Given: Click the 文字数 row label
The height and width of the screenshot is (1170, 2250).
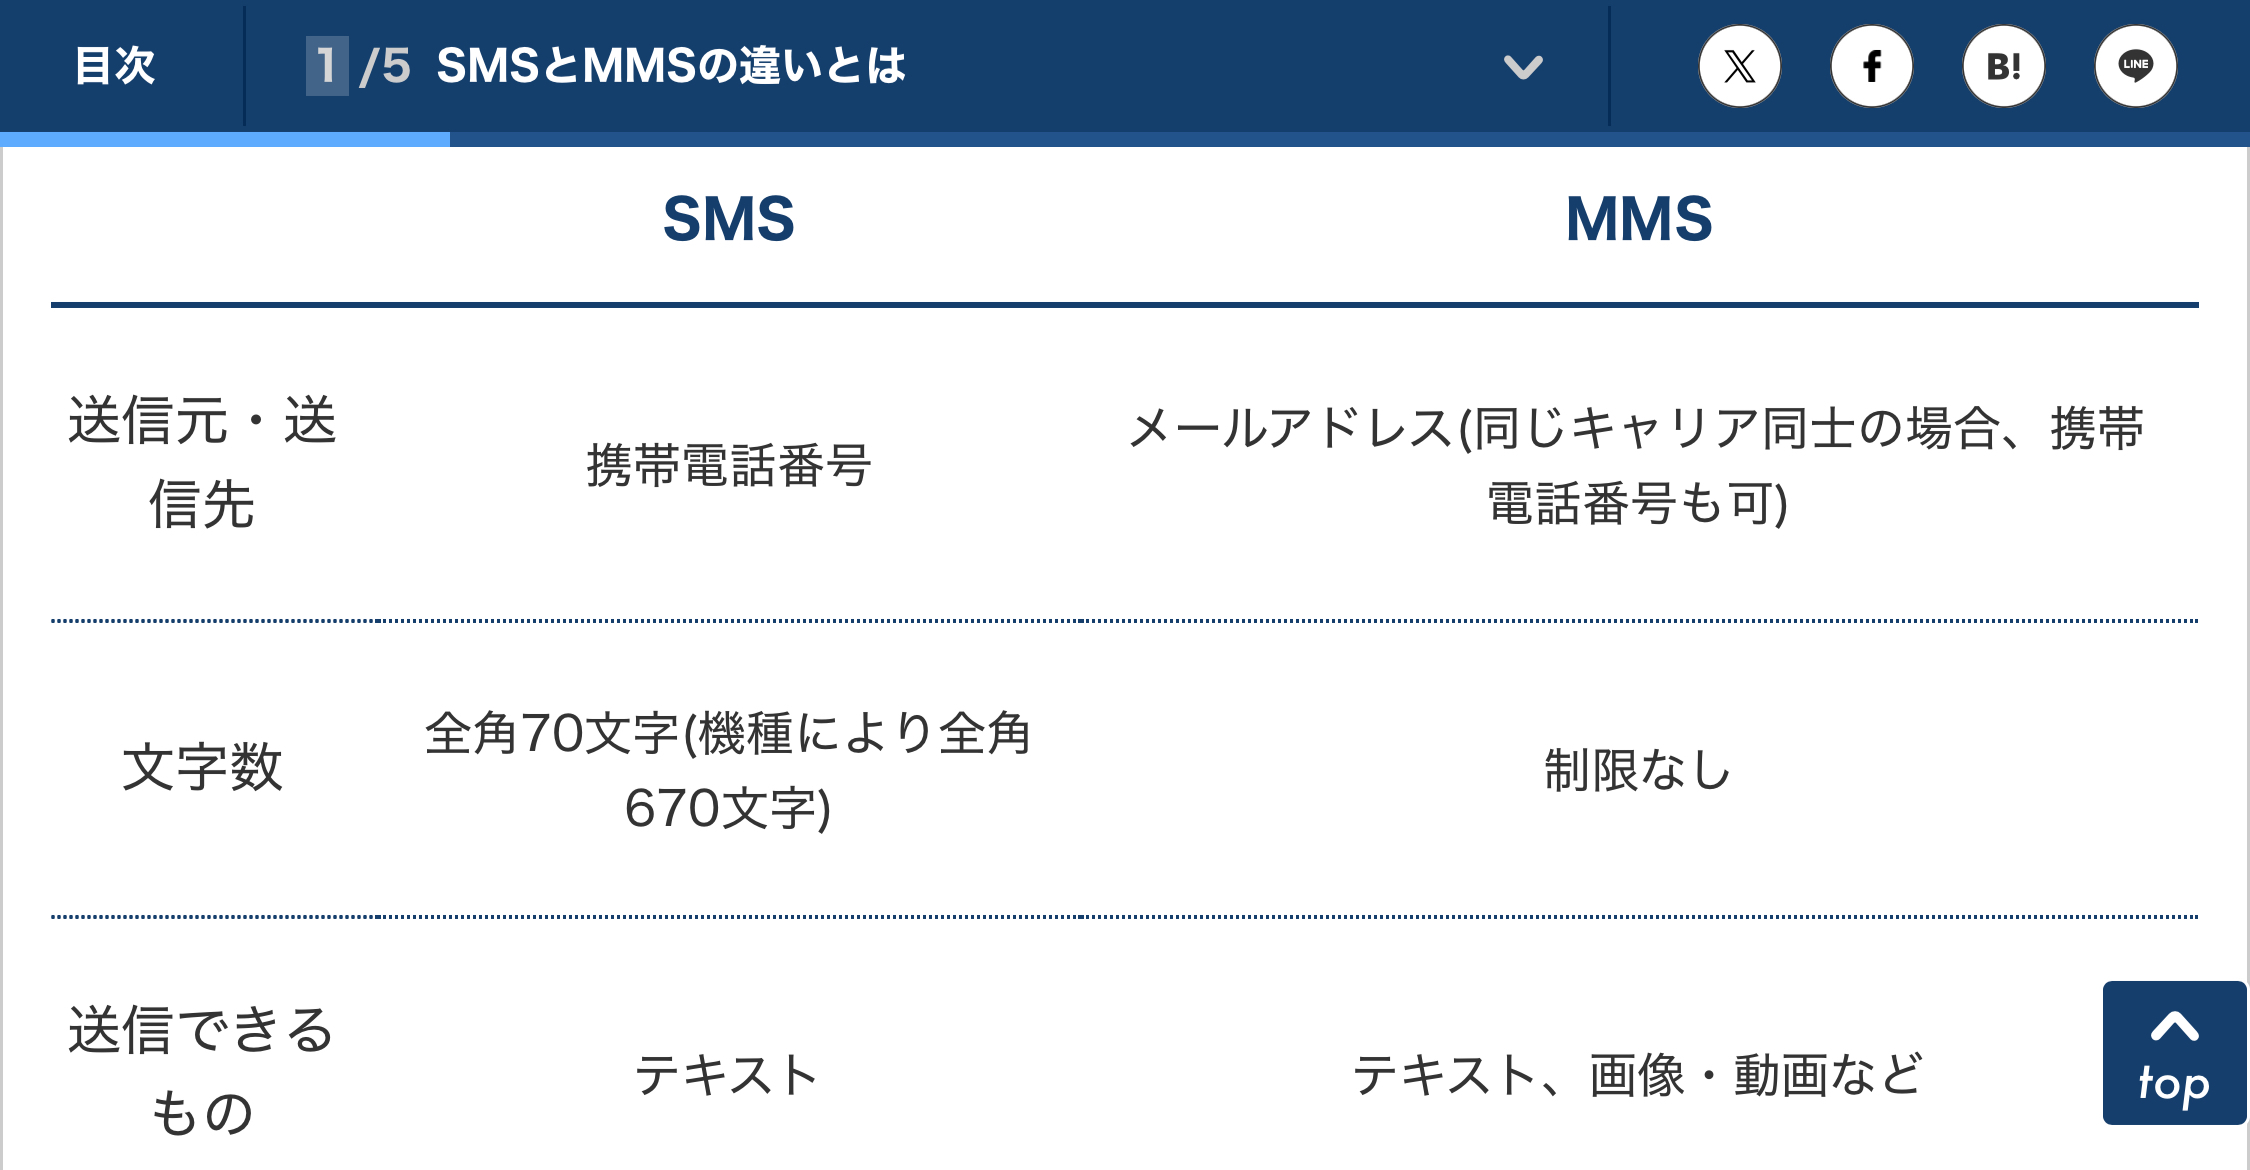Looking at the screenshot, I should pos(202,768).
